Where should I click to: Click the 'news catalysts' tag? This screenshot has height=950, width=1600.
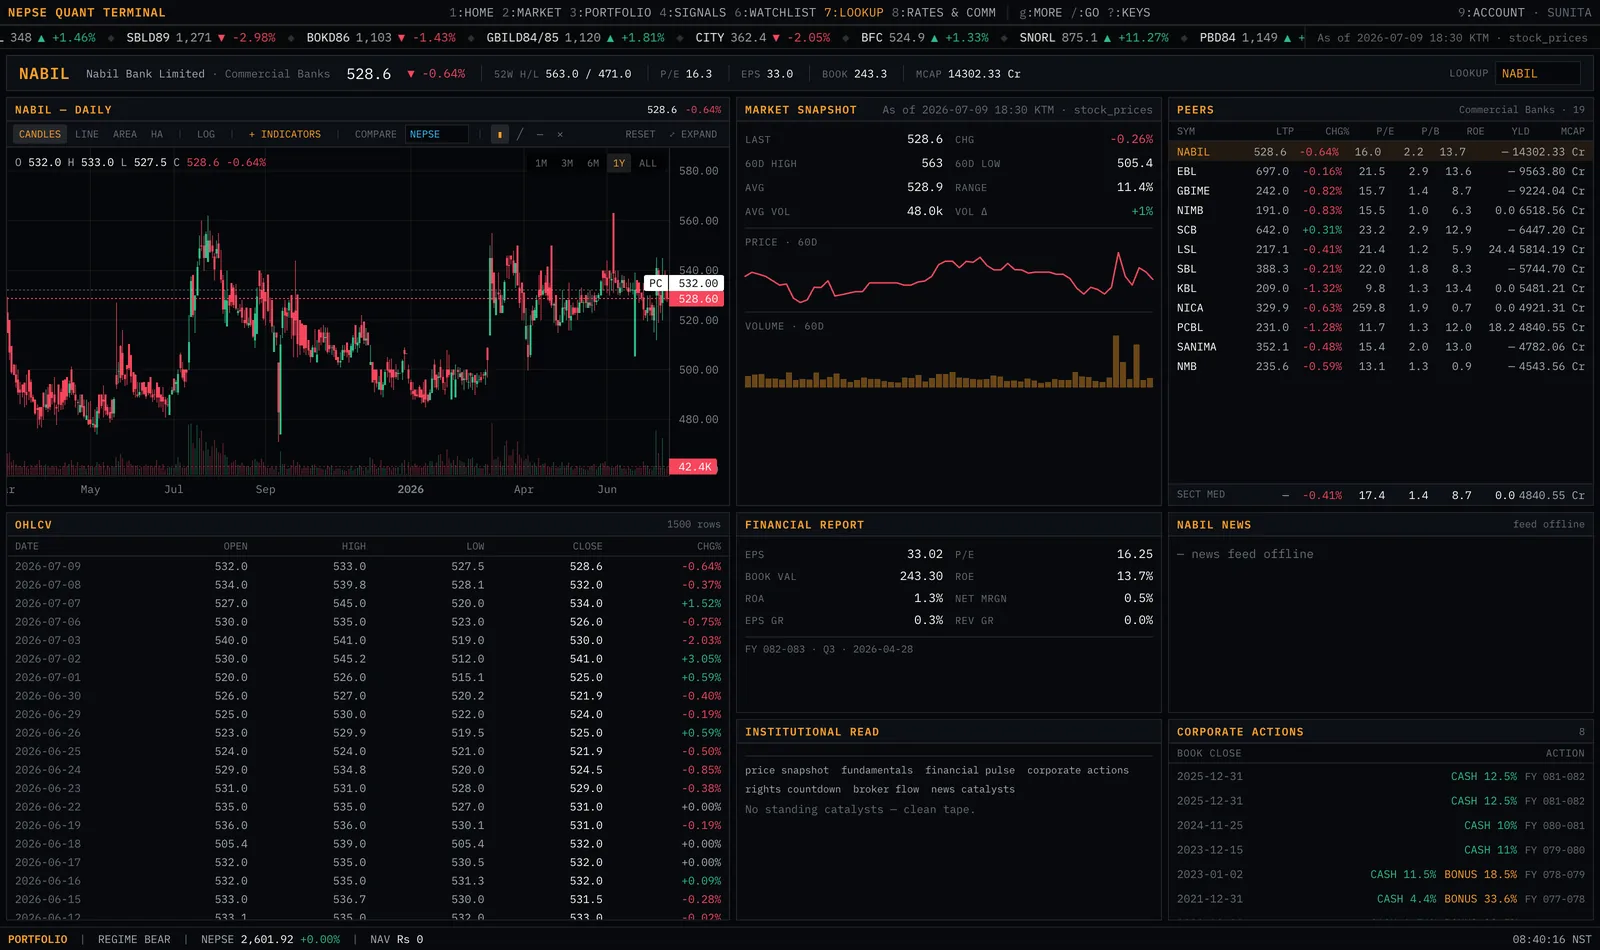pos(973,789)
